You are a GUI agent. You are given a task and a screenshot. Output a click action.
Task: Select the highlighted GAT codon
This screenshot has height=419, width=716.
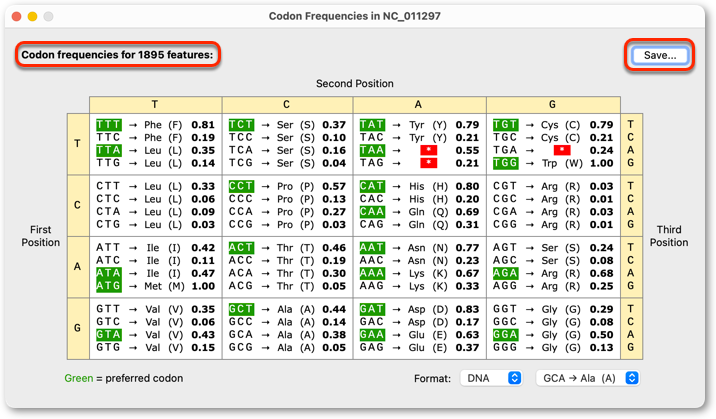(372, 309)
